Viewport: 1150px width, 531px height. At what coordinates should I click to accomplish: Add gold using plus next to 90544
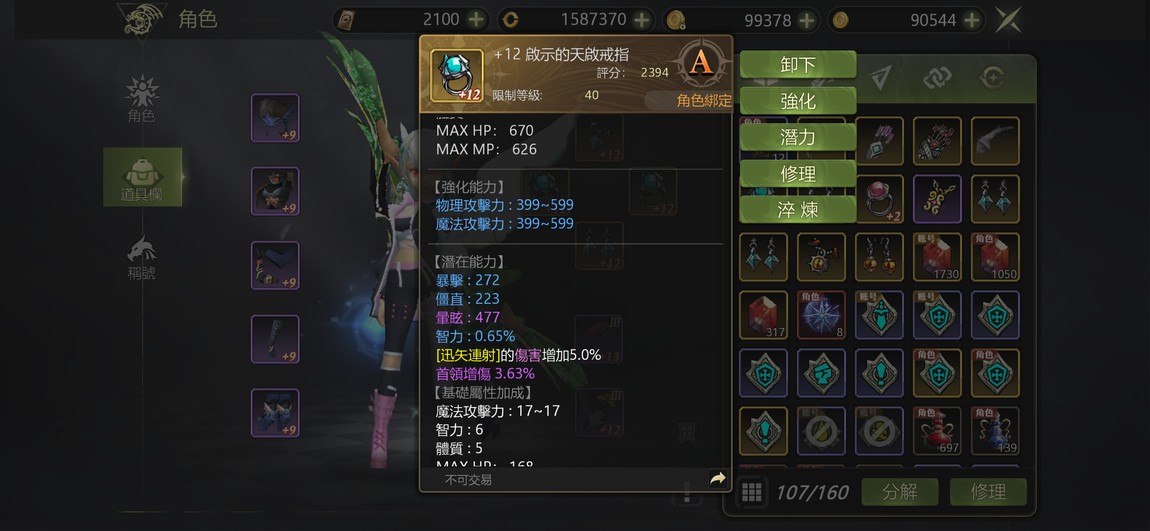point(972,20)
